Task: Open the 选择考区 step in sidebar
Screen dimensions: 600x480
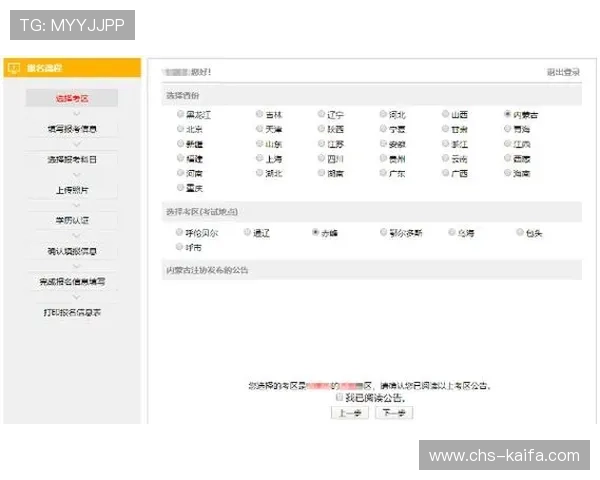Action: pos(72,98)
